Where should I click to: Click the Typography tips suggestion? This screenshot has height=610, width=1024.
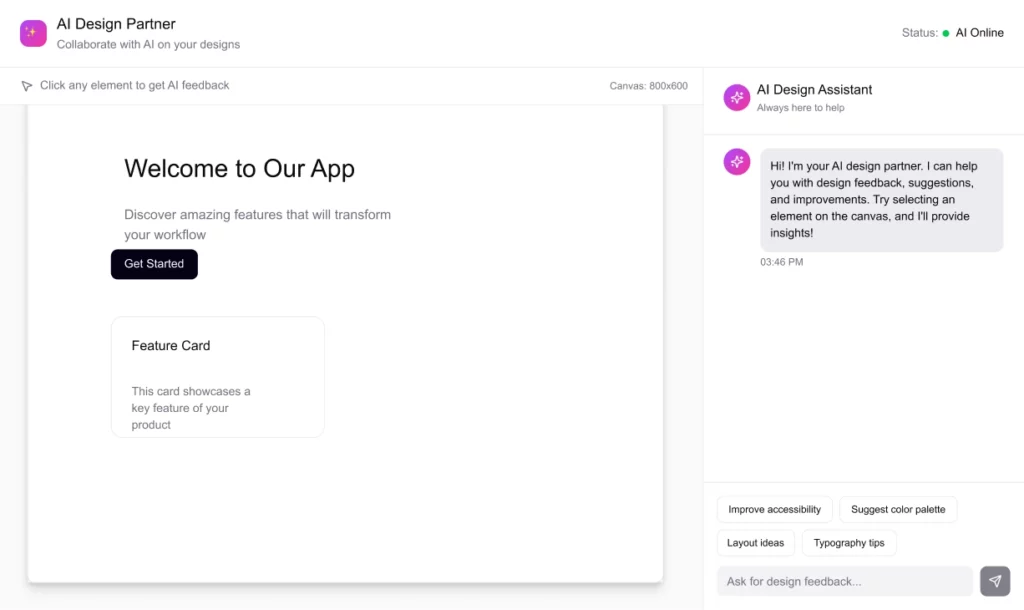(x=848, y=543)
